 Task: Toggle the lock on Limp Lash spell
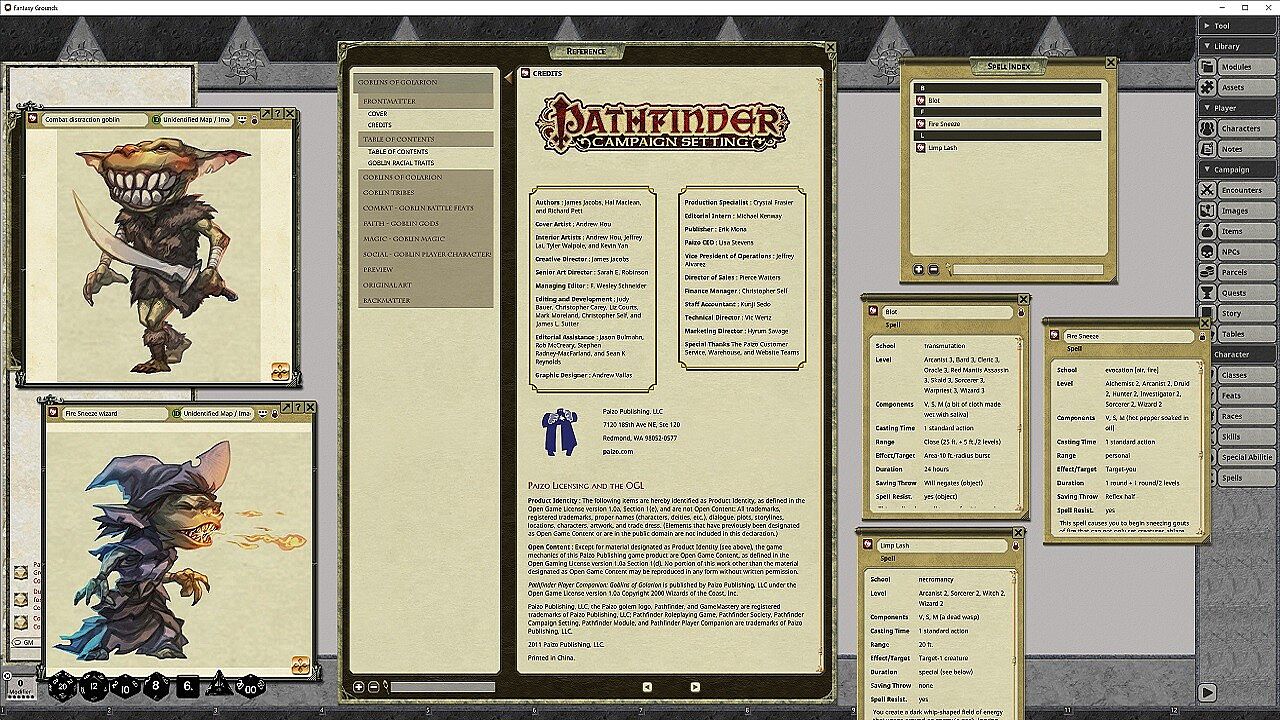(x=1016, y=546)
